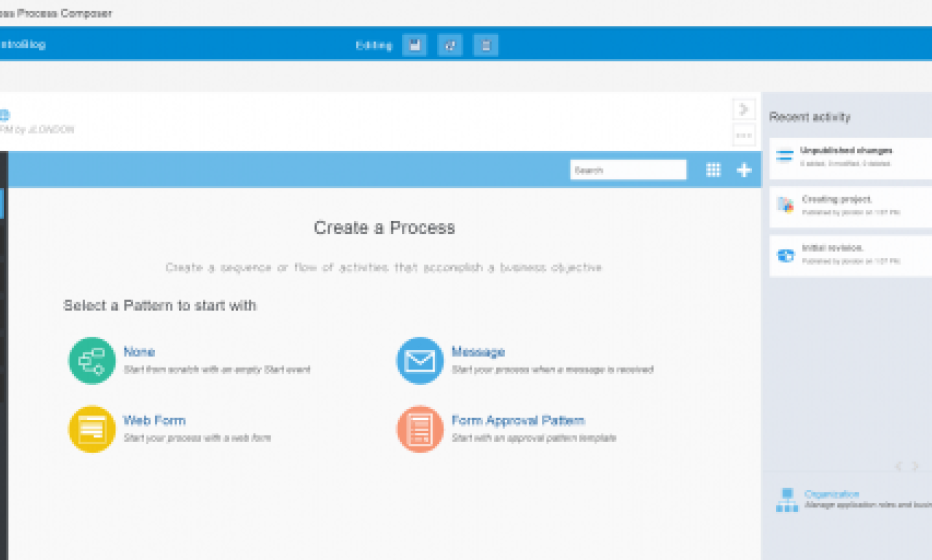Click 'Start with an approval pattern template' text
Viewport: 932px width, 560px height.
click(x=534, y=438)
